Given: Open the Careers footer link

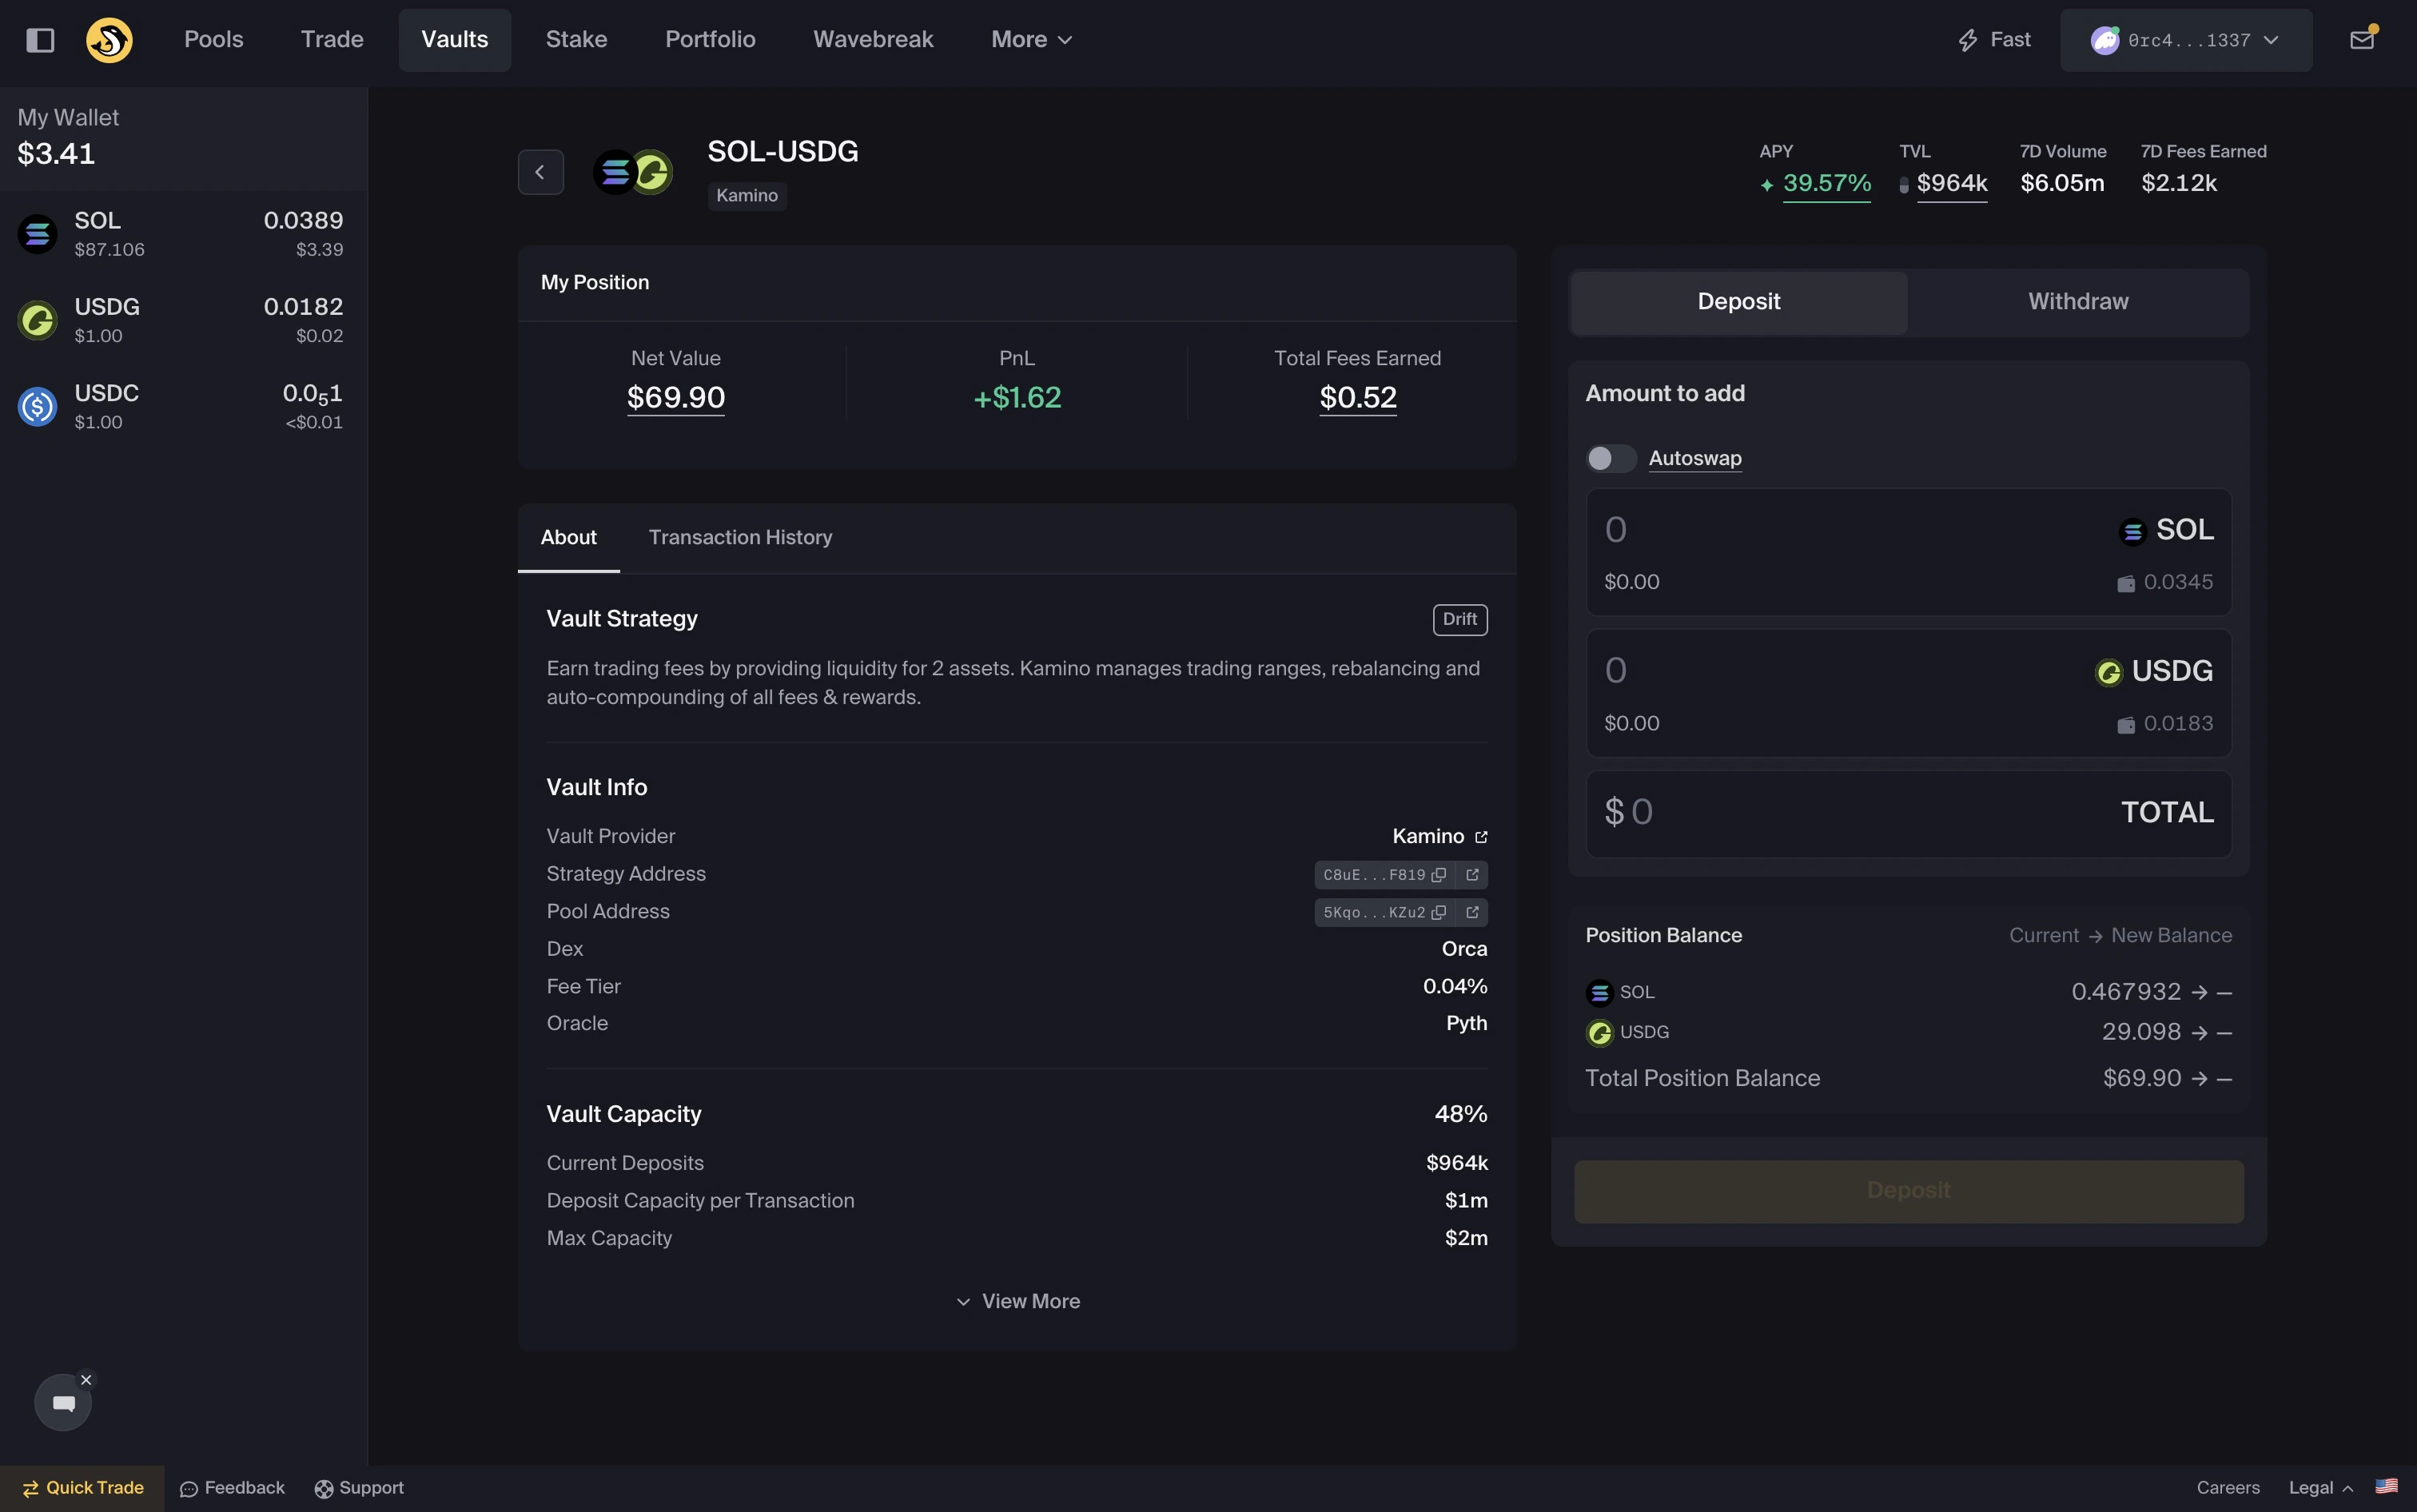Looking at the screenshot, I should (x=2228, y=1488).
